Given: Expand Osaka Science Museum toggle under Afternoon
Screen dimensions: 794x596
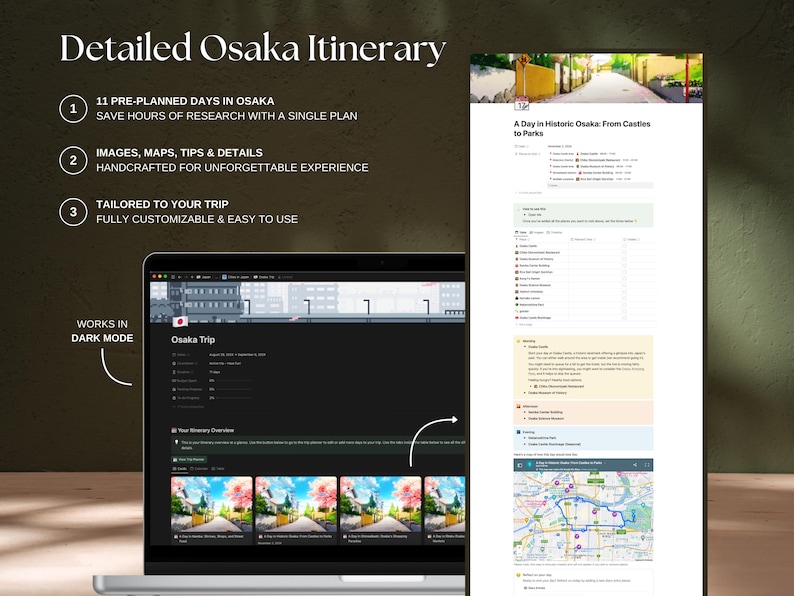Looking at the screenshot, I should (525, 419).
